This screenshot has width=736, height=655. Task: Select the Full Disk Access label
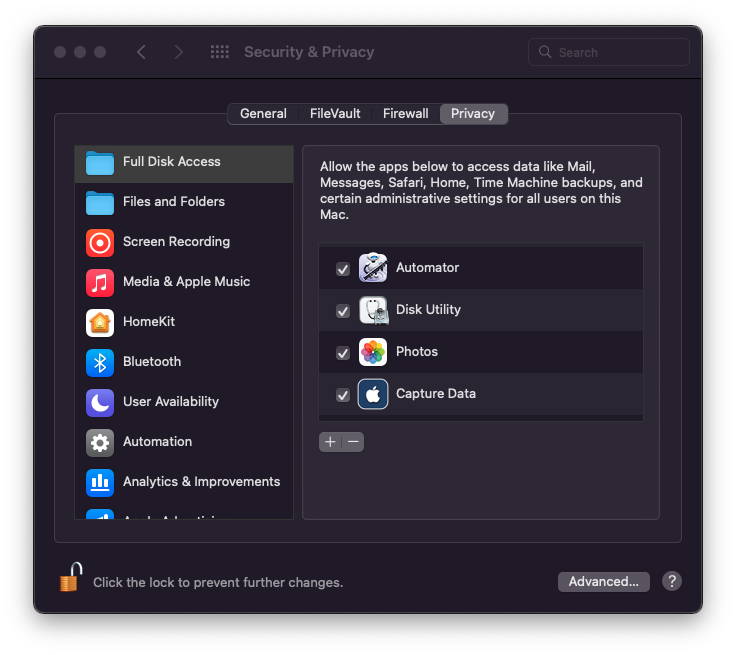tap(171, 162)
